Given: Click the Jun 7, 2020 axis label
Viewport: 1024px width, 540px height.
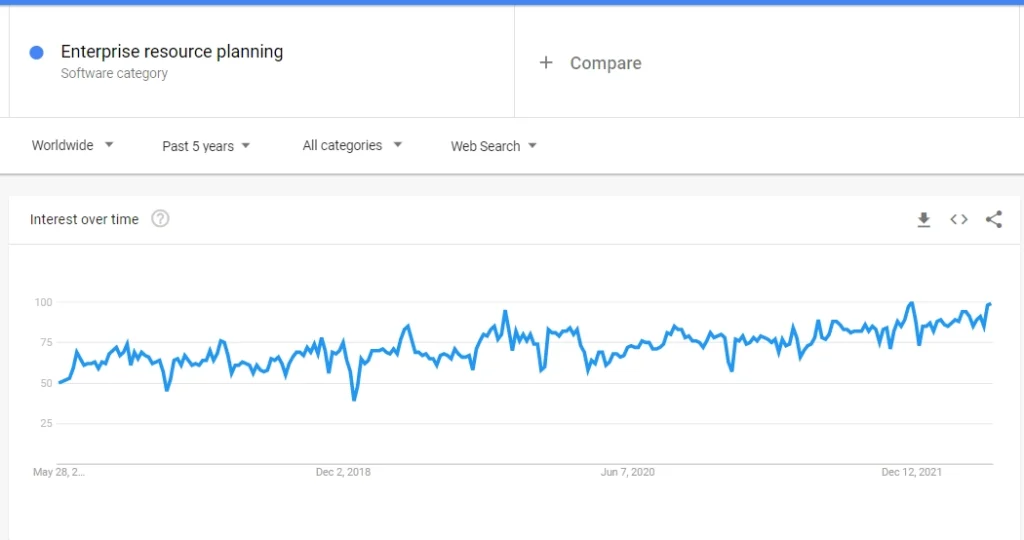Looking at the screenshot, I should (x=628, y=472).
